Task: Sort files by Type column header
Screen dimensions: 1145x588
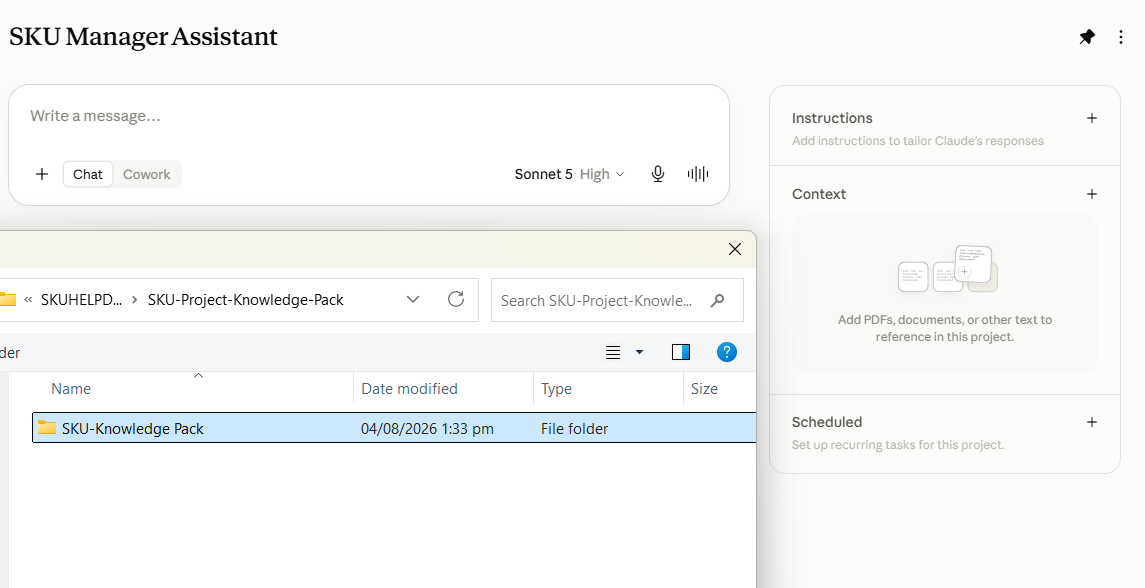Action: (x=556, y=389)
